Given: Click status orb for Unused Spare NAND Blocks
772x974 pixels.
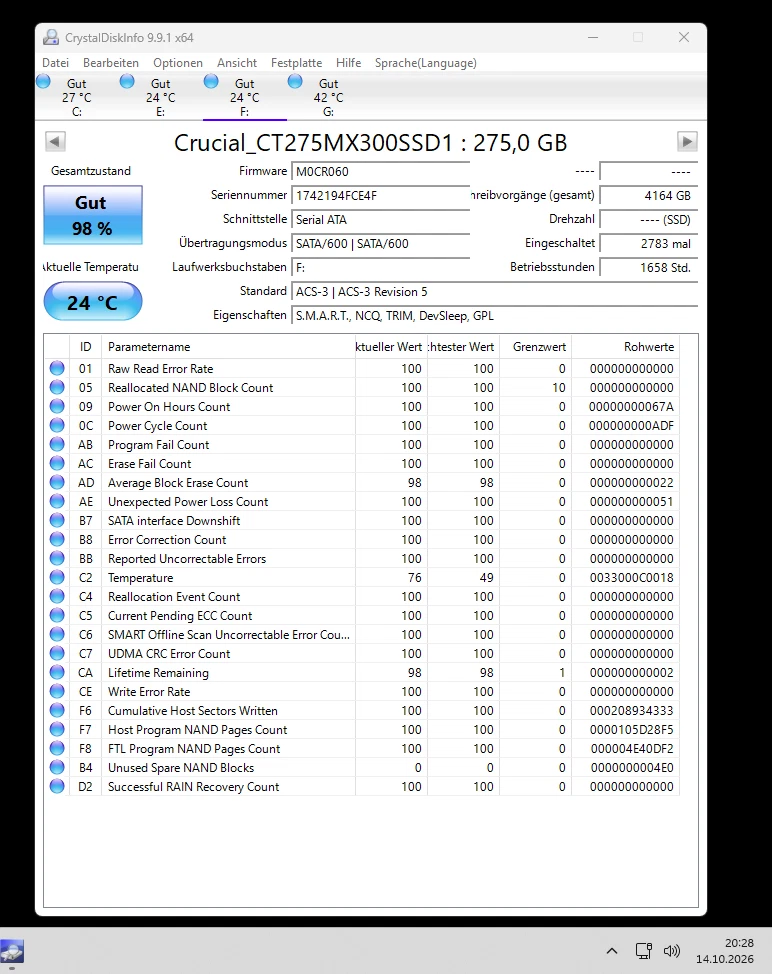Looking at the screenshot, I should [x=57, y=768].
